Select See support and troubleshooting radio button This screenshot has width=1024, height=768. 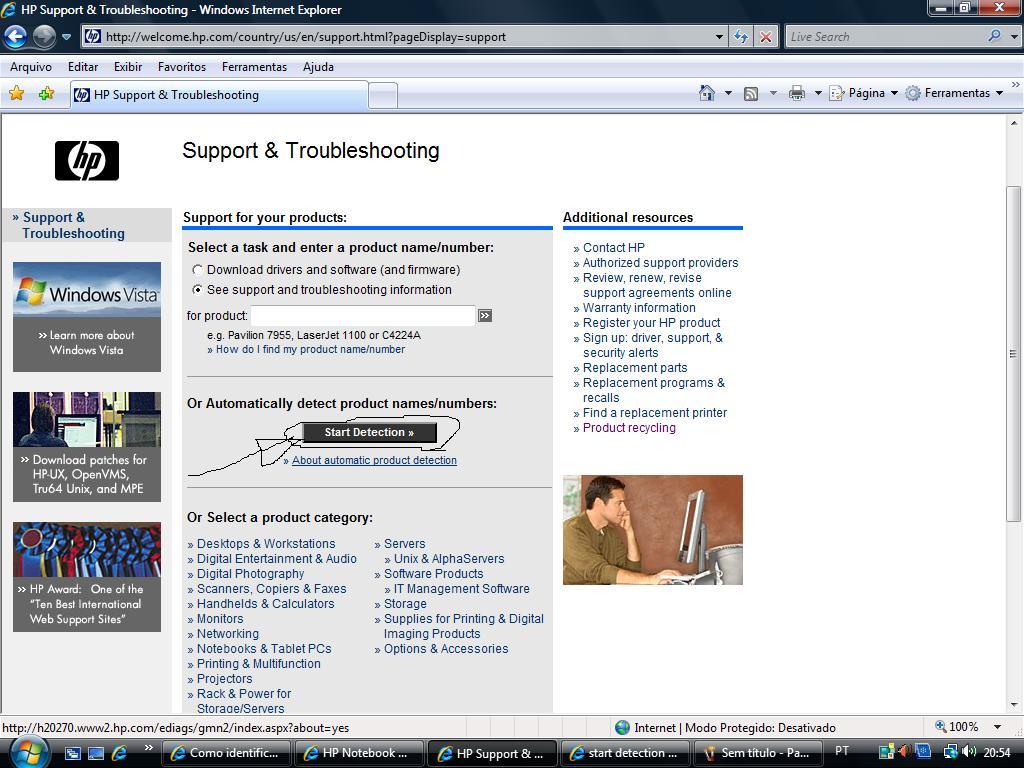(197, 289)
